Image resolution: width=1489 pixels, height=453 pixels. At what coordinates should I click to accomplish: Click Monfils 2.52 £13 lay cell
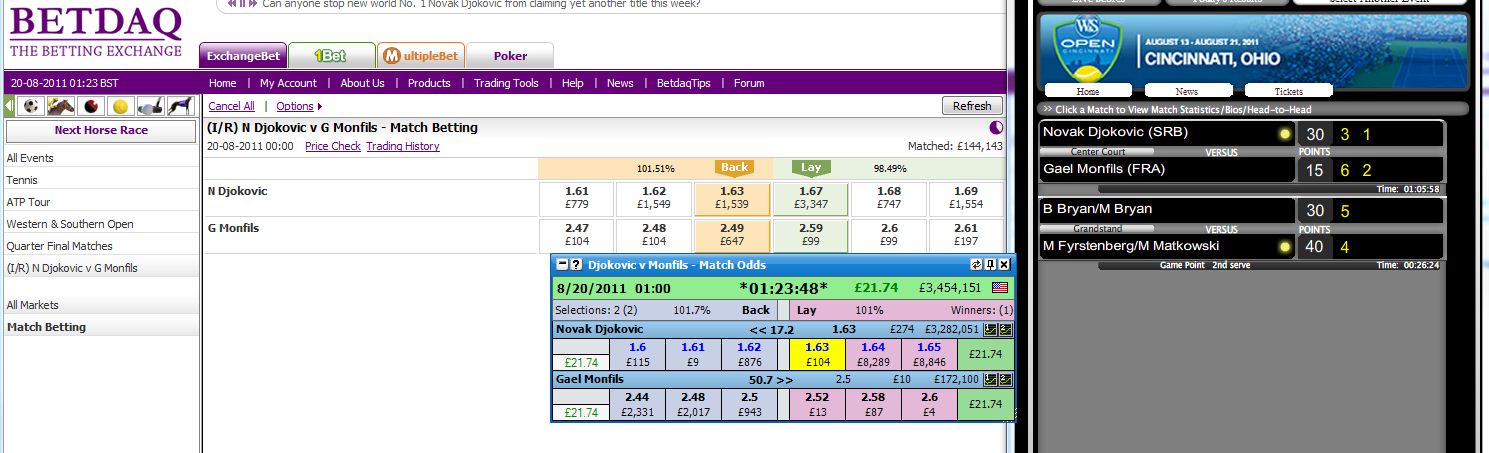point(817,405)
